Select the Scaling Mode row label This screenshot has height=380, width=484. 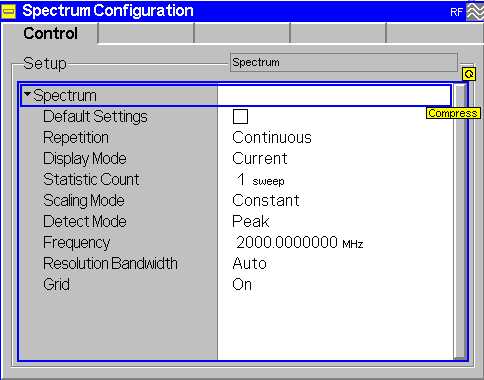coord(84,201)
